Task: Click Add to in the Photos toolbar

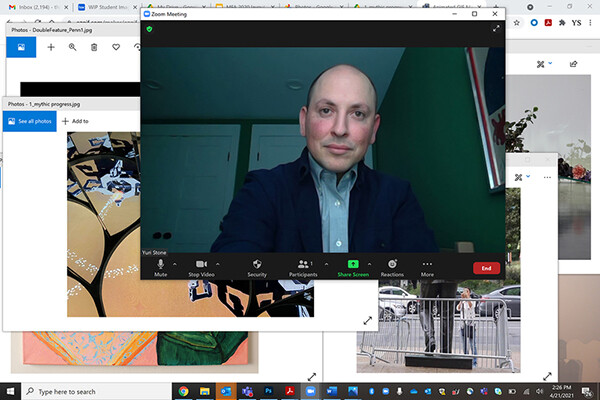Action: [75, 121]
